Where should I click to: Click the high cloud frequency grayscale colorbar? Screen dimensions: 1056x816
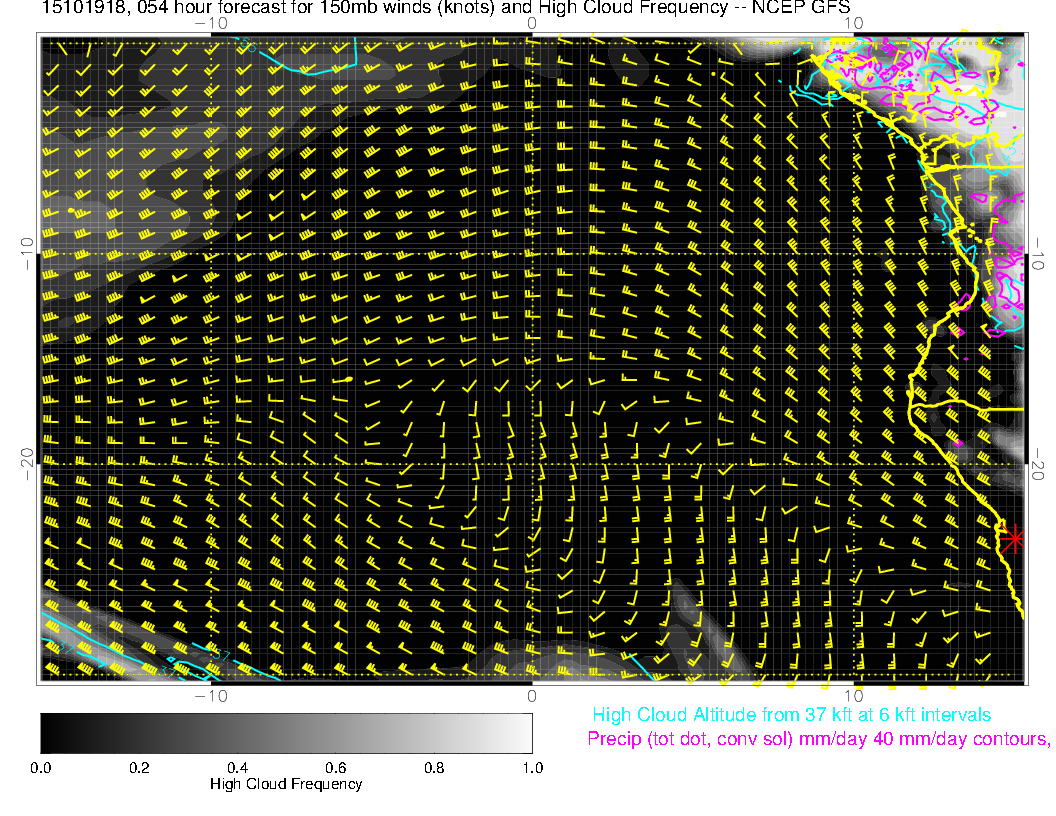(286, 732)
